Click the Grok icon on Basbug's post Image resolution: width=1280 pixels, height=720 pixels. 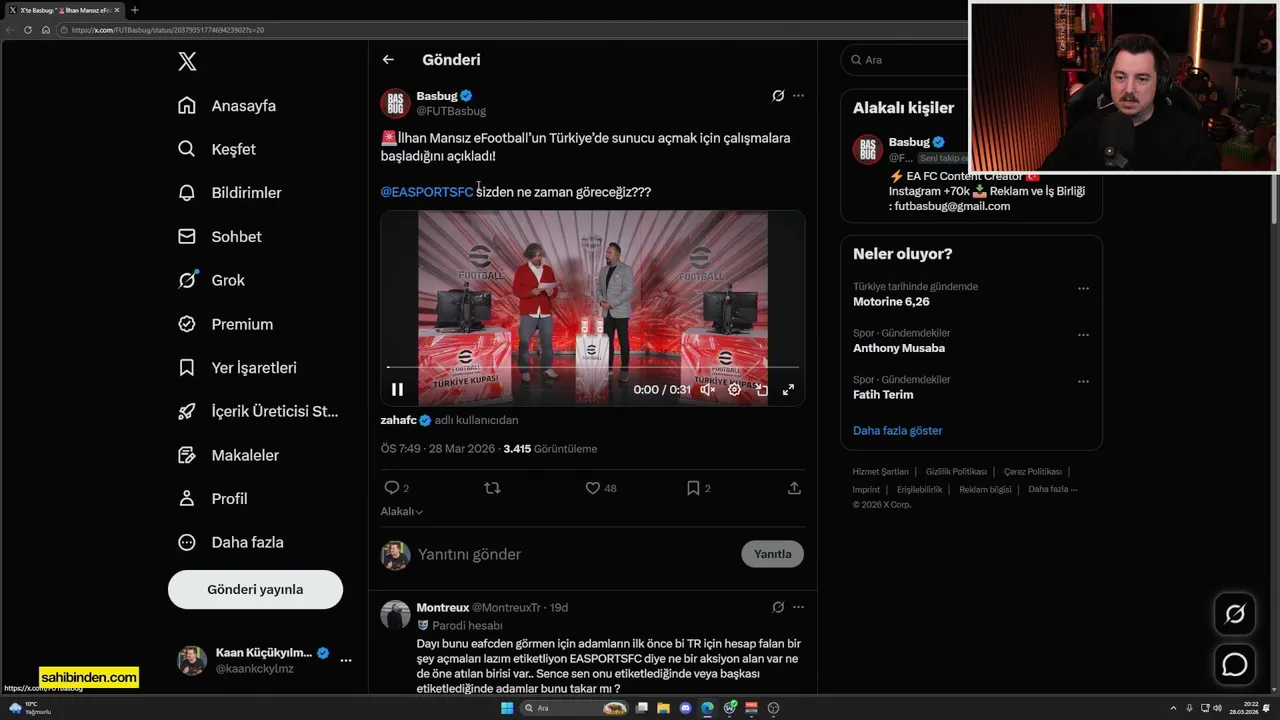(778, 96)
